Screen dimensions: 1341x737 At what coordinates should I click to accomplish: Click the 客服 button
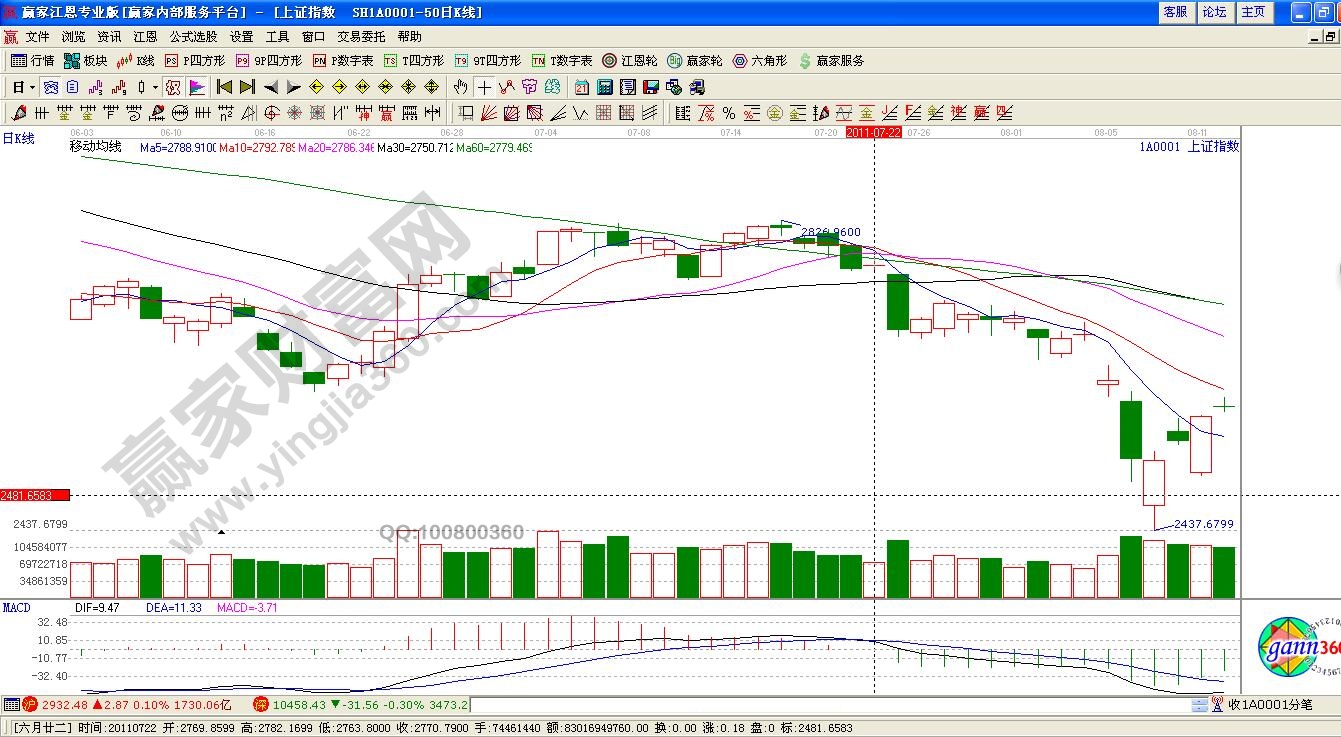point(1175,12)
